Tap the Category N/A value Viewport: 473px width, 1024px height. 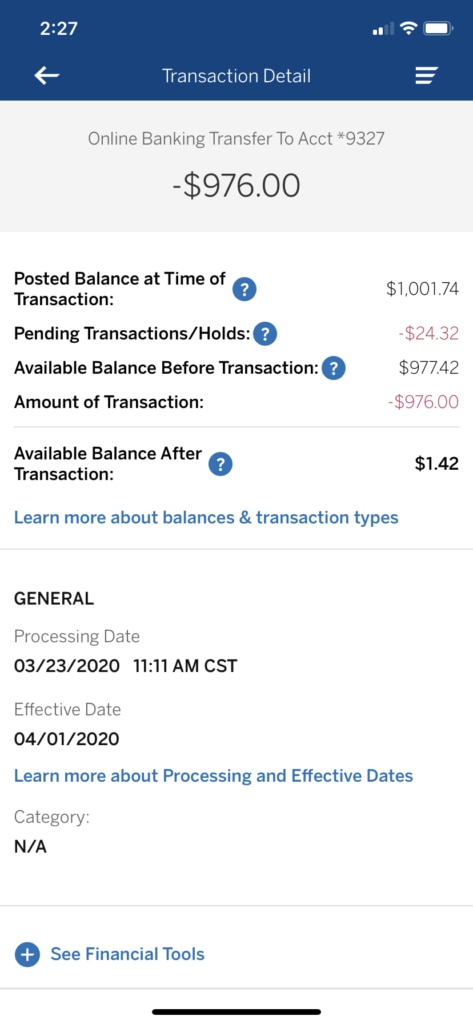[x=30, y=848]
